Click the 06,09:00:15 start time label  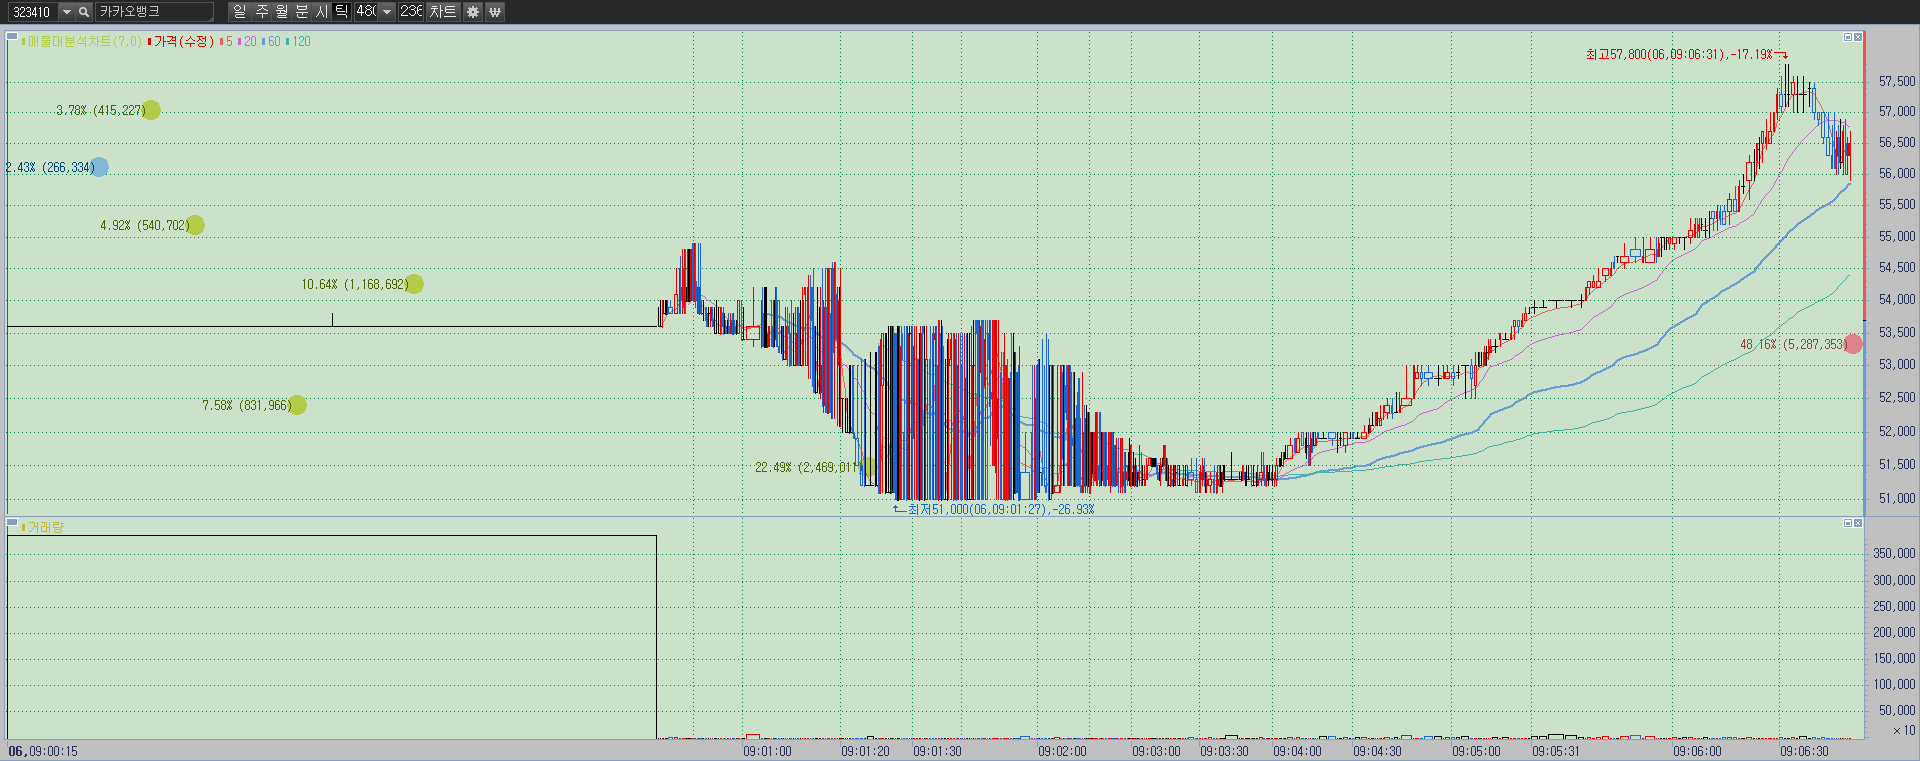[43, 751]
